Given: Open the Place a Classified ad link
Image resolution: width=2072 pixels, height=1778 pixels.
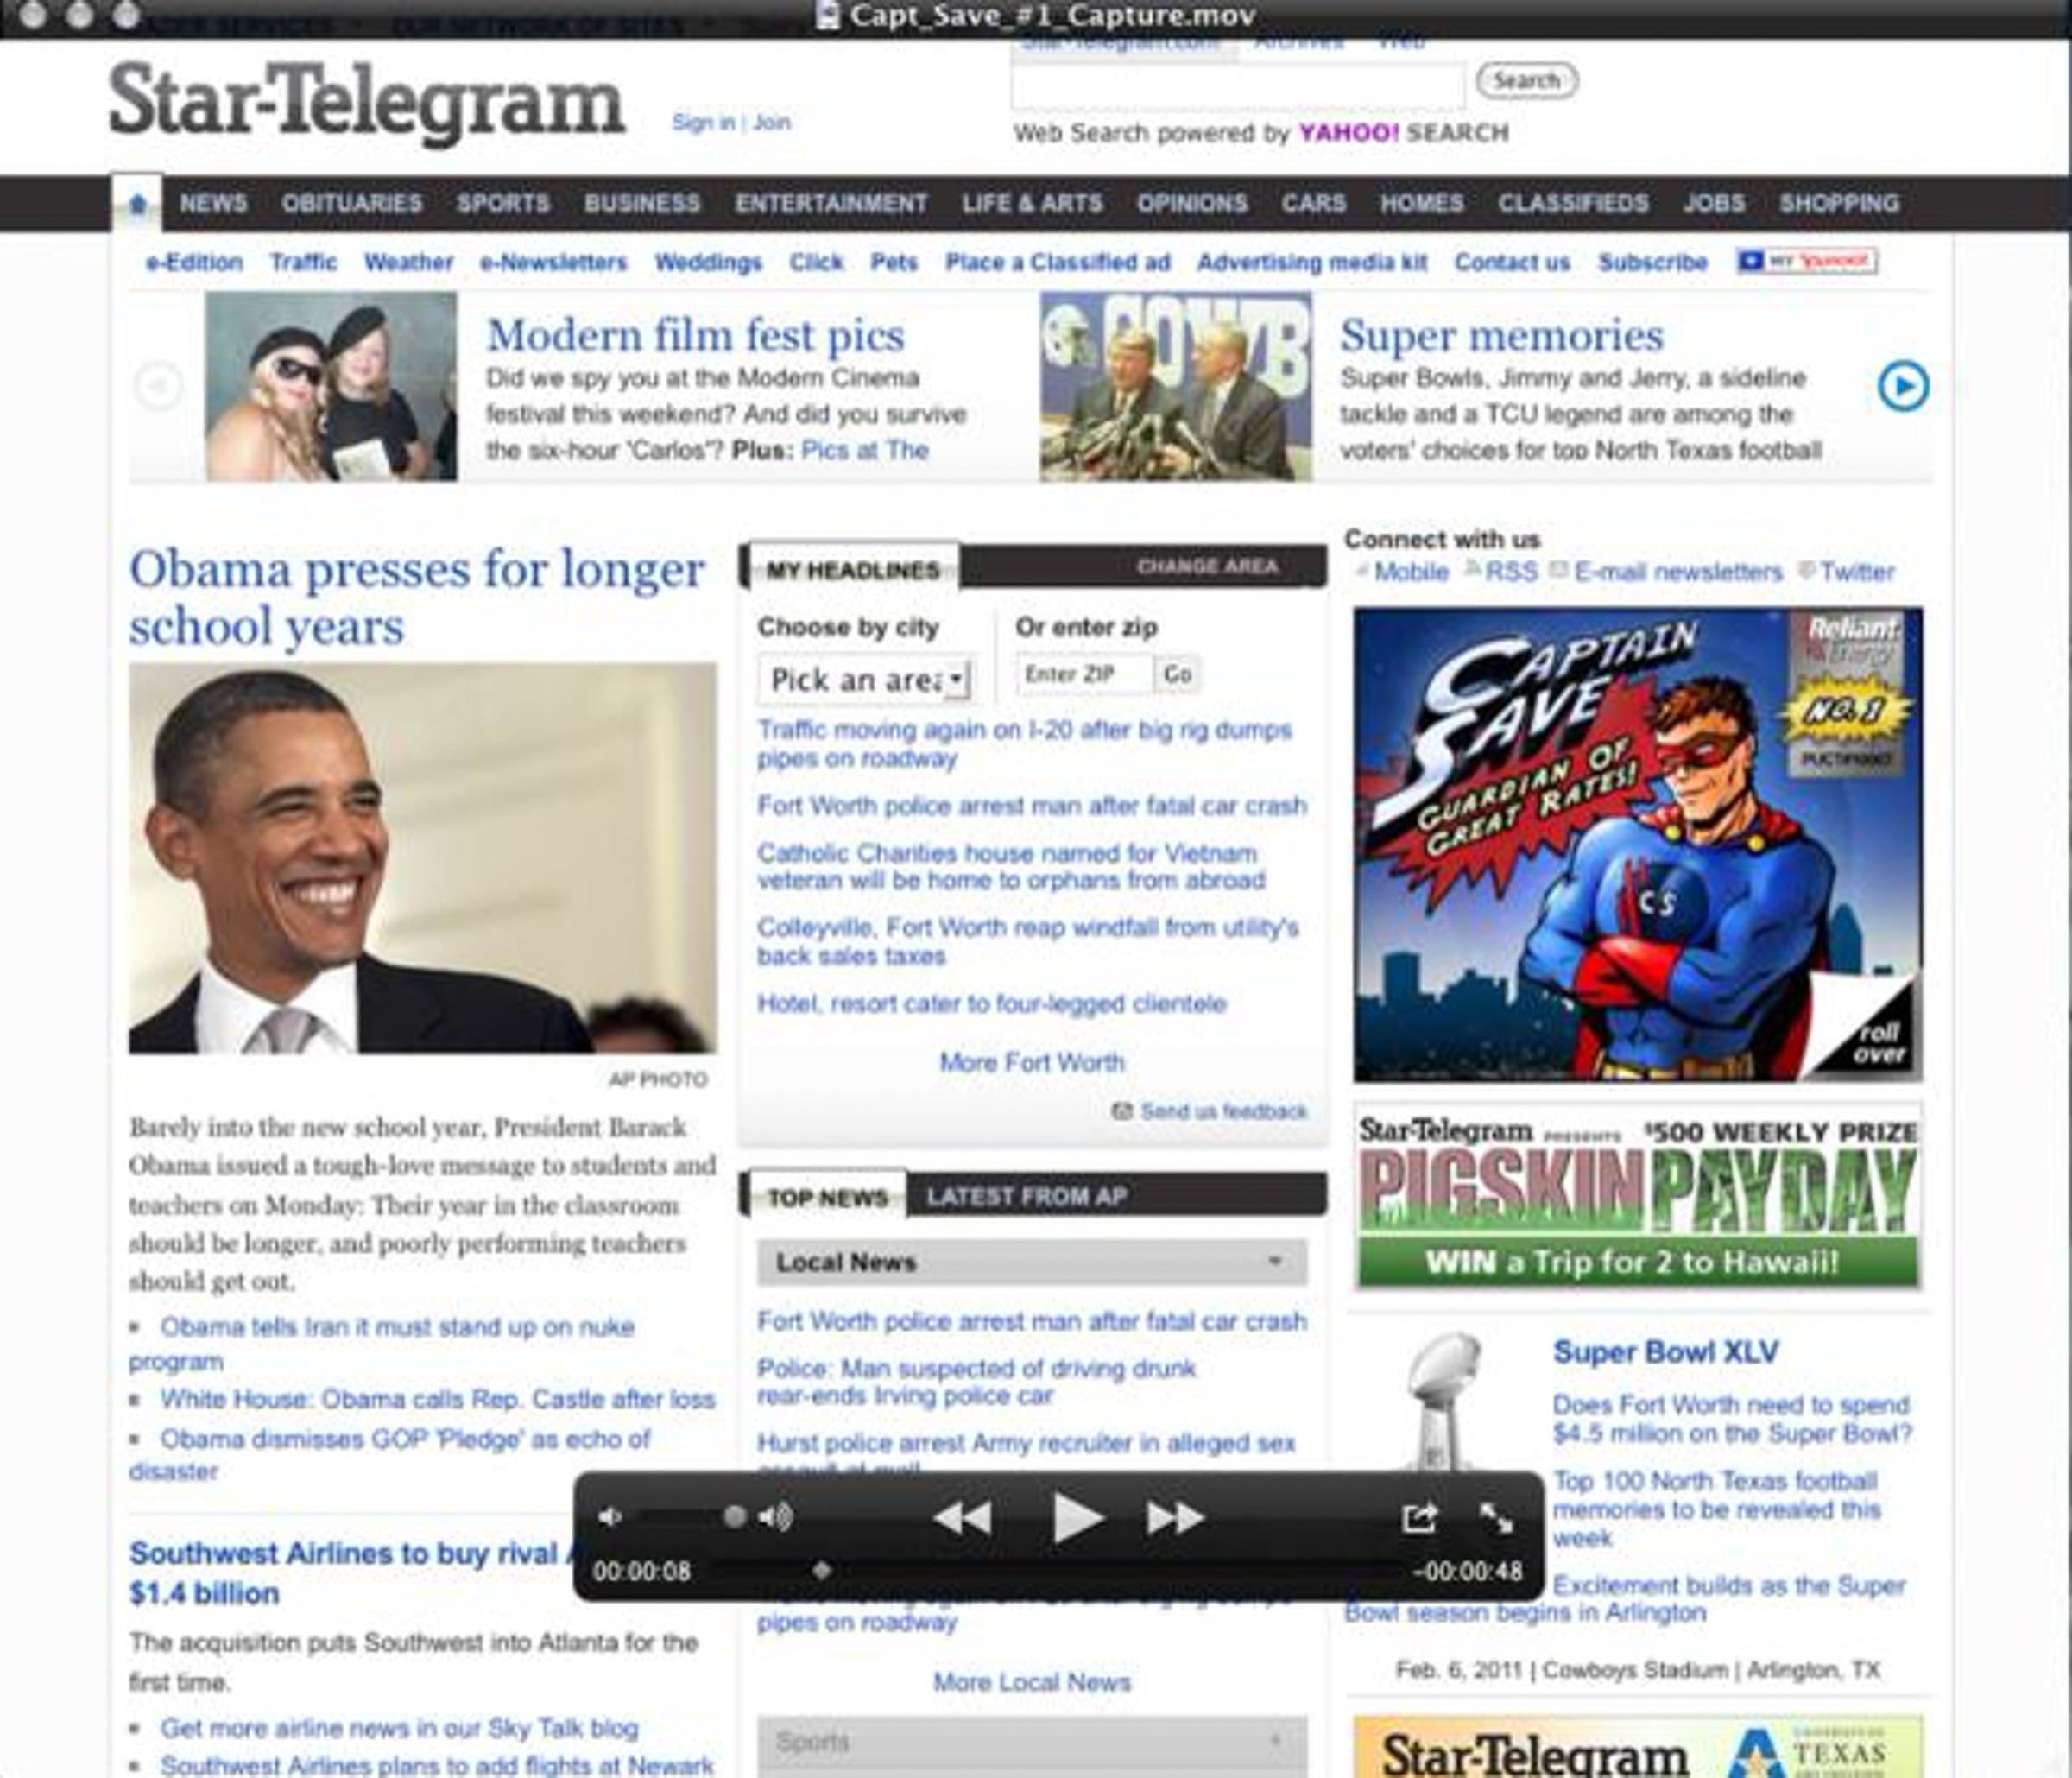Looking at the screenshot, I should [1058, 262].
